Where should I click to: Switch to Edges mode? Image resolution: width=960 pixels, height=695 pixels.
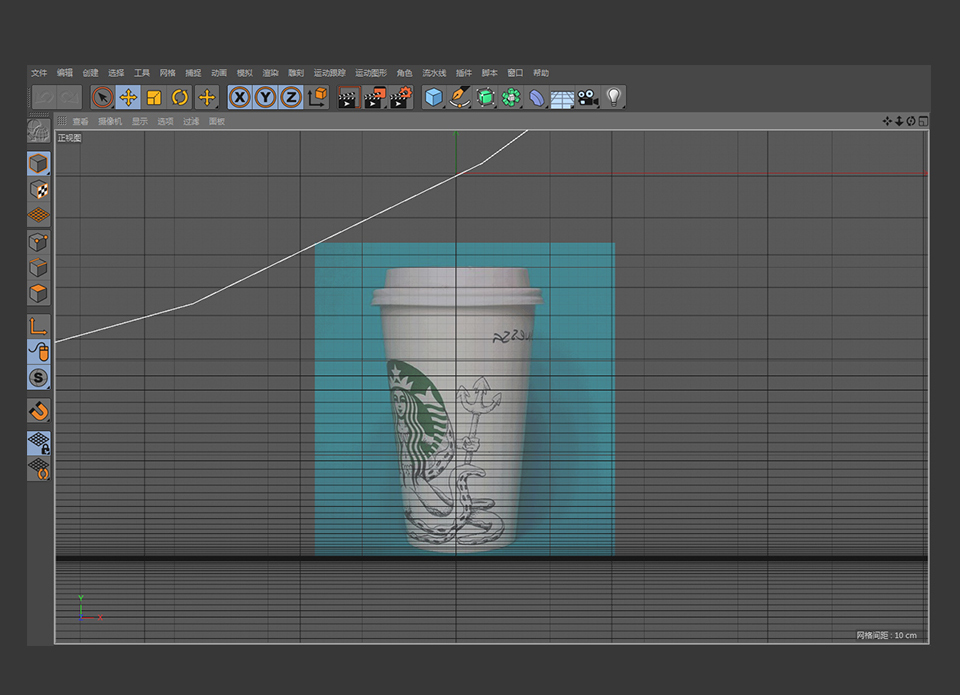click(39, 268)
